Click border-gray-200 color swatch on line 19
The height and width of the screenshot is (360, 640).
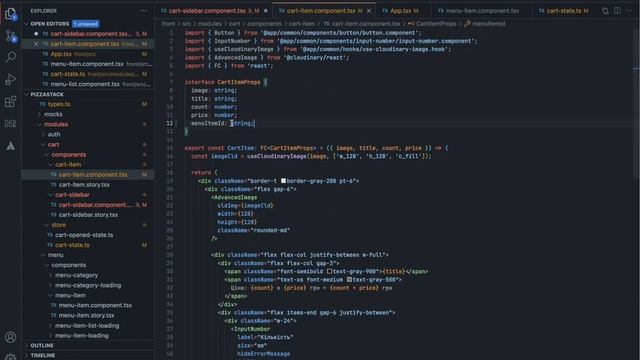[x=283, y=181]
